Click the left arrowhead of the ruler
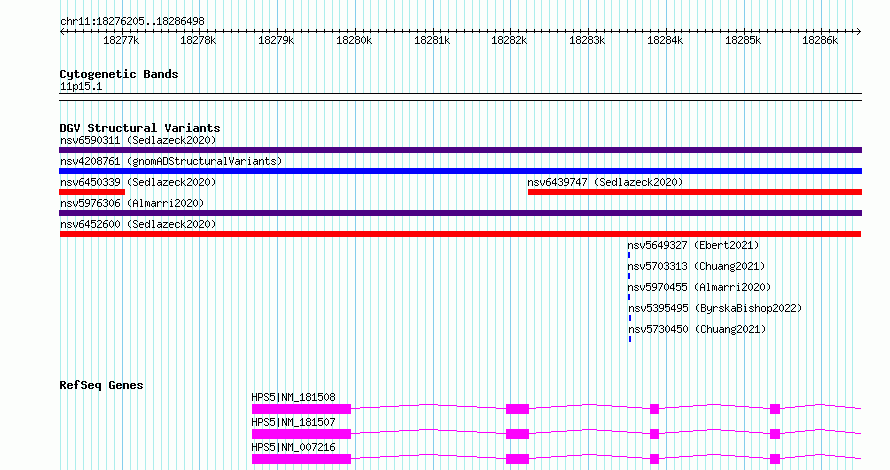 [62, 31]
